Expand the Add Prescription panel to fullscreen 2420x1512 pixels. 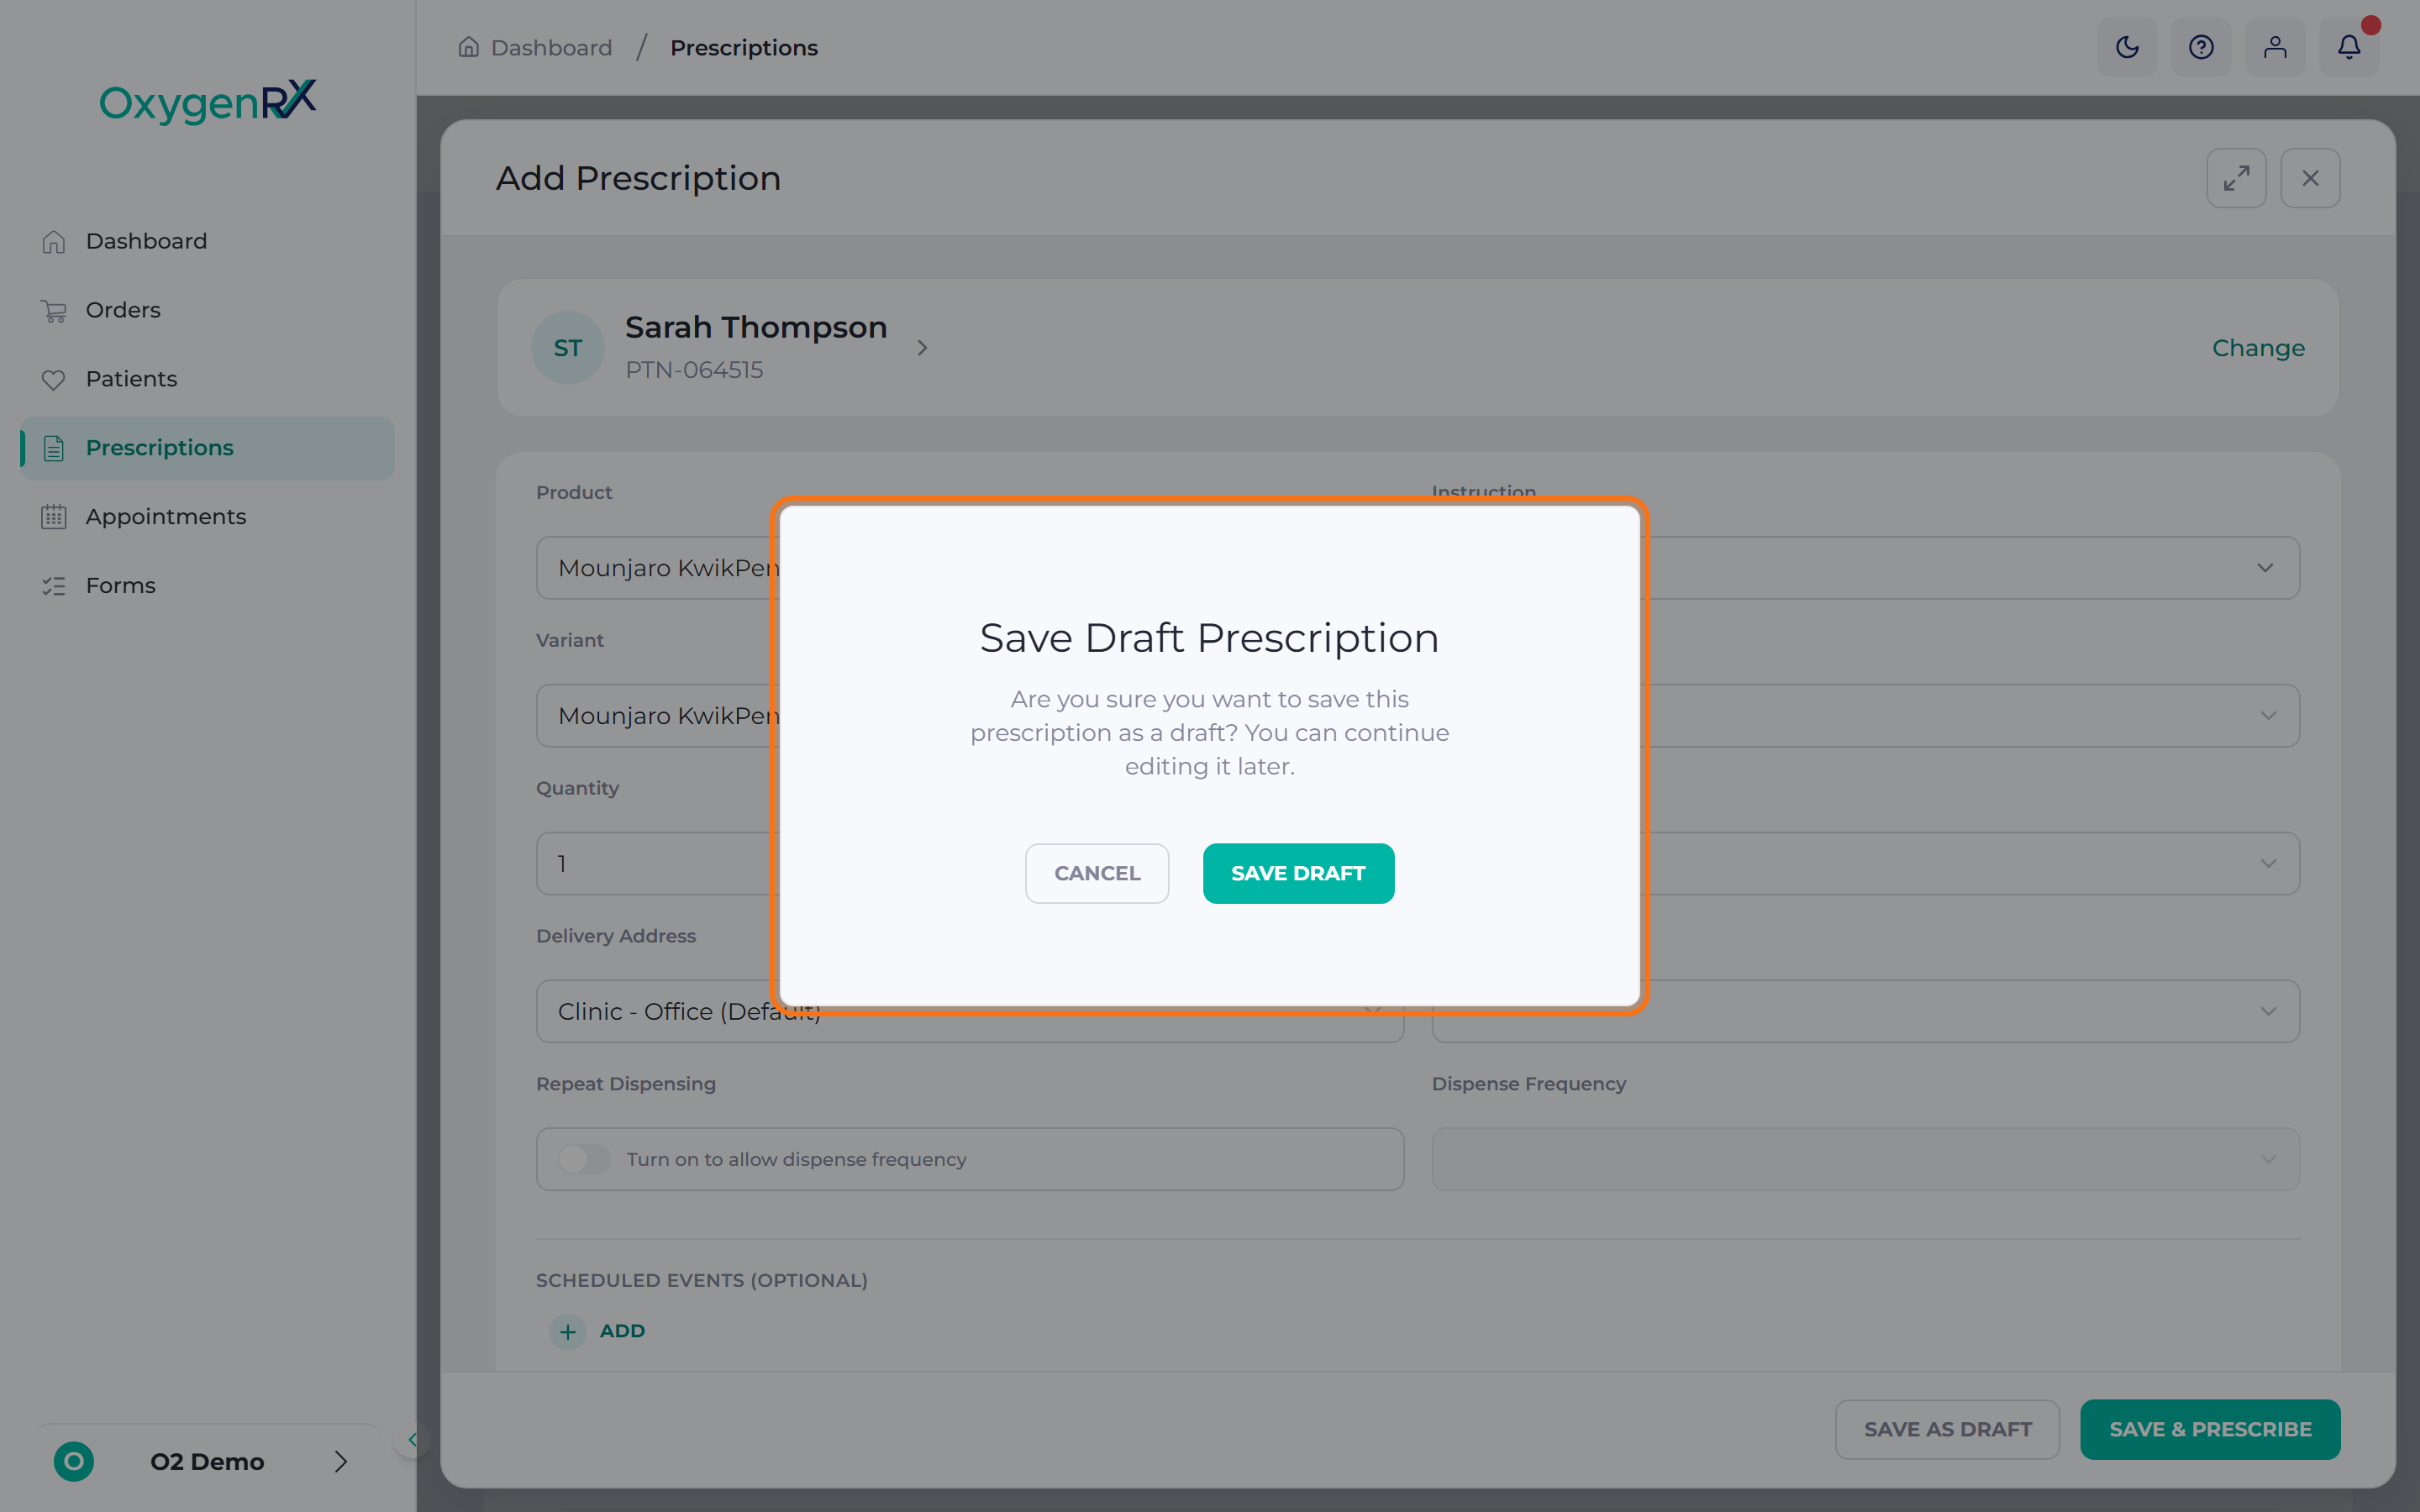coord(2236,178)
